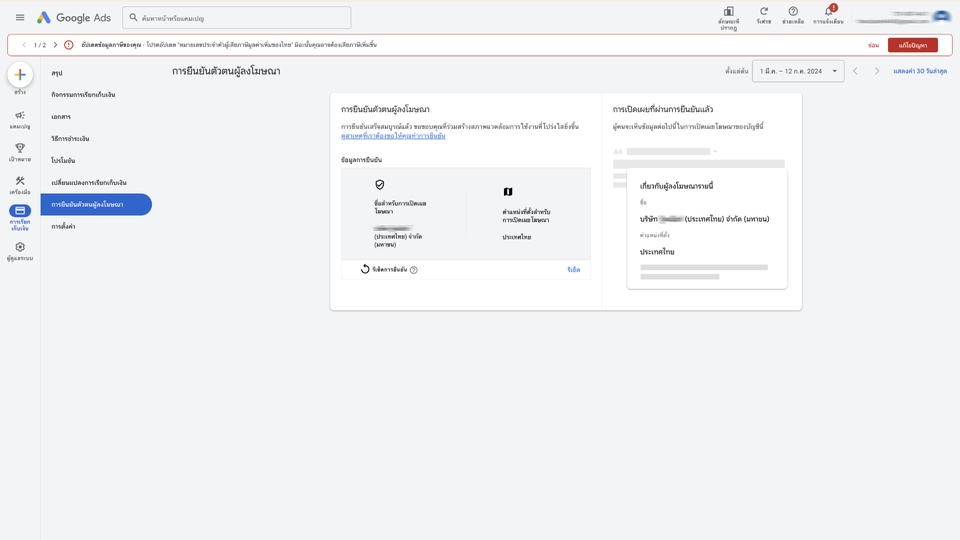This screenshot has height=540, width=960.
Task: Click the Reset link in verification card
Action: 574,269
